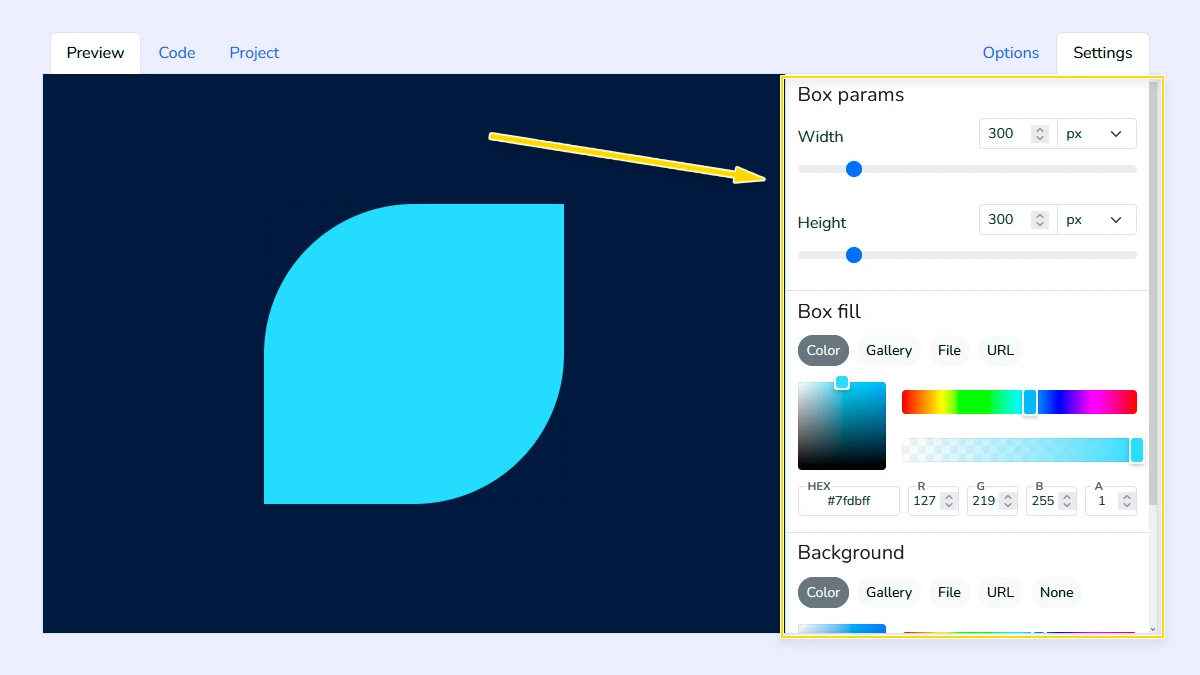The image size is (1200, 675).
Task: Switch Box fill to Gallery mode
Action: 887,350
